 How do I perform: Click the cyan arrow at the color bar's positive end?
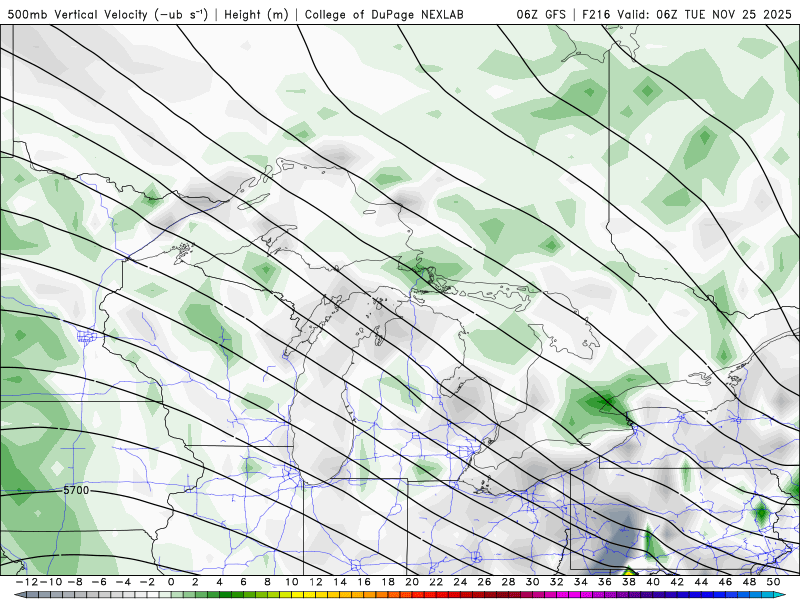coord(781,595)
